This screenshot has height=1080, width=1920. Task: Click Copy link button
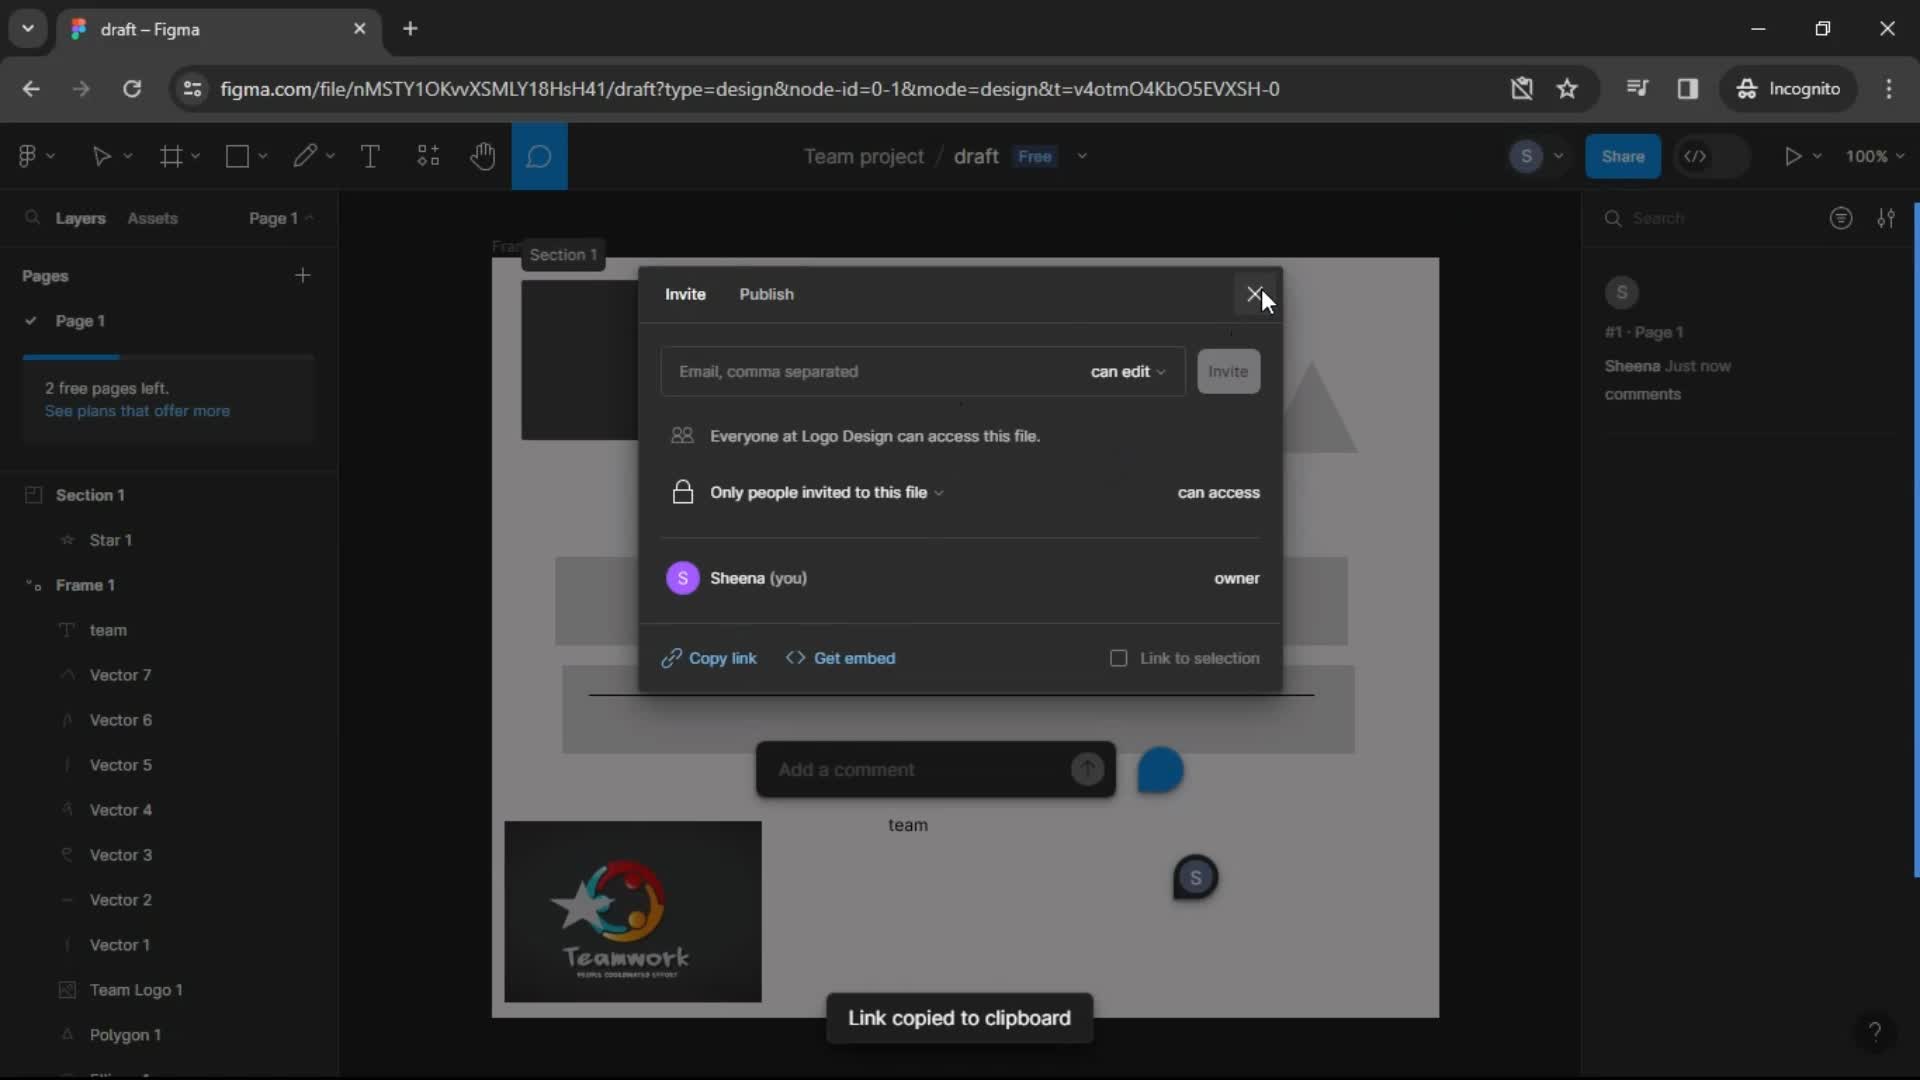(712, 657)
